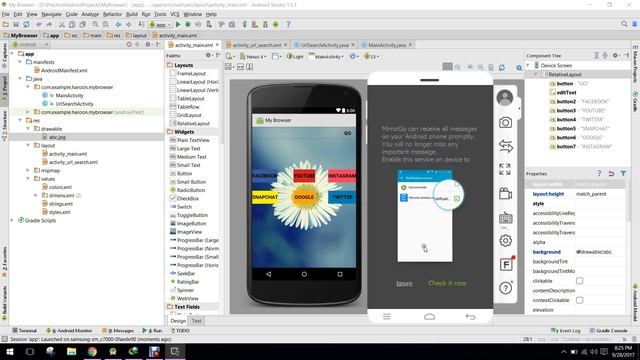Run the app with green play icon
This screenshot has height=360, width=640.
click(178, 24)
